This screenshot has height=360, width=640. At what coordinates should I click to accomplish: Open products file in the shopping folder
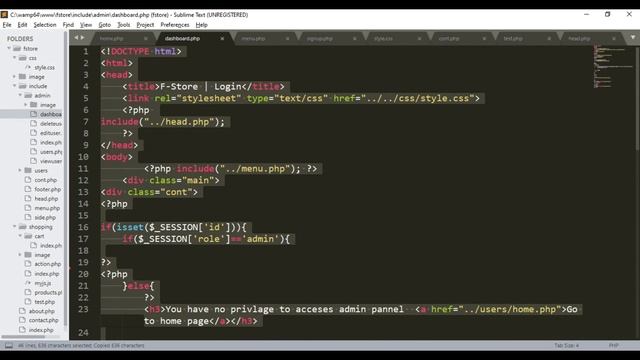(x=48, y=292)
